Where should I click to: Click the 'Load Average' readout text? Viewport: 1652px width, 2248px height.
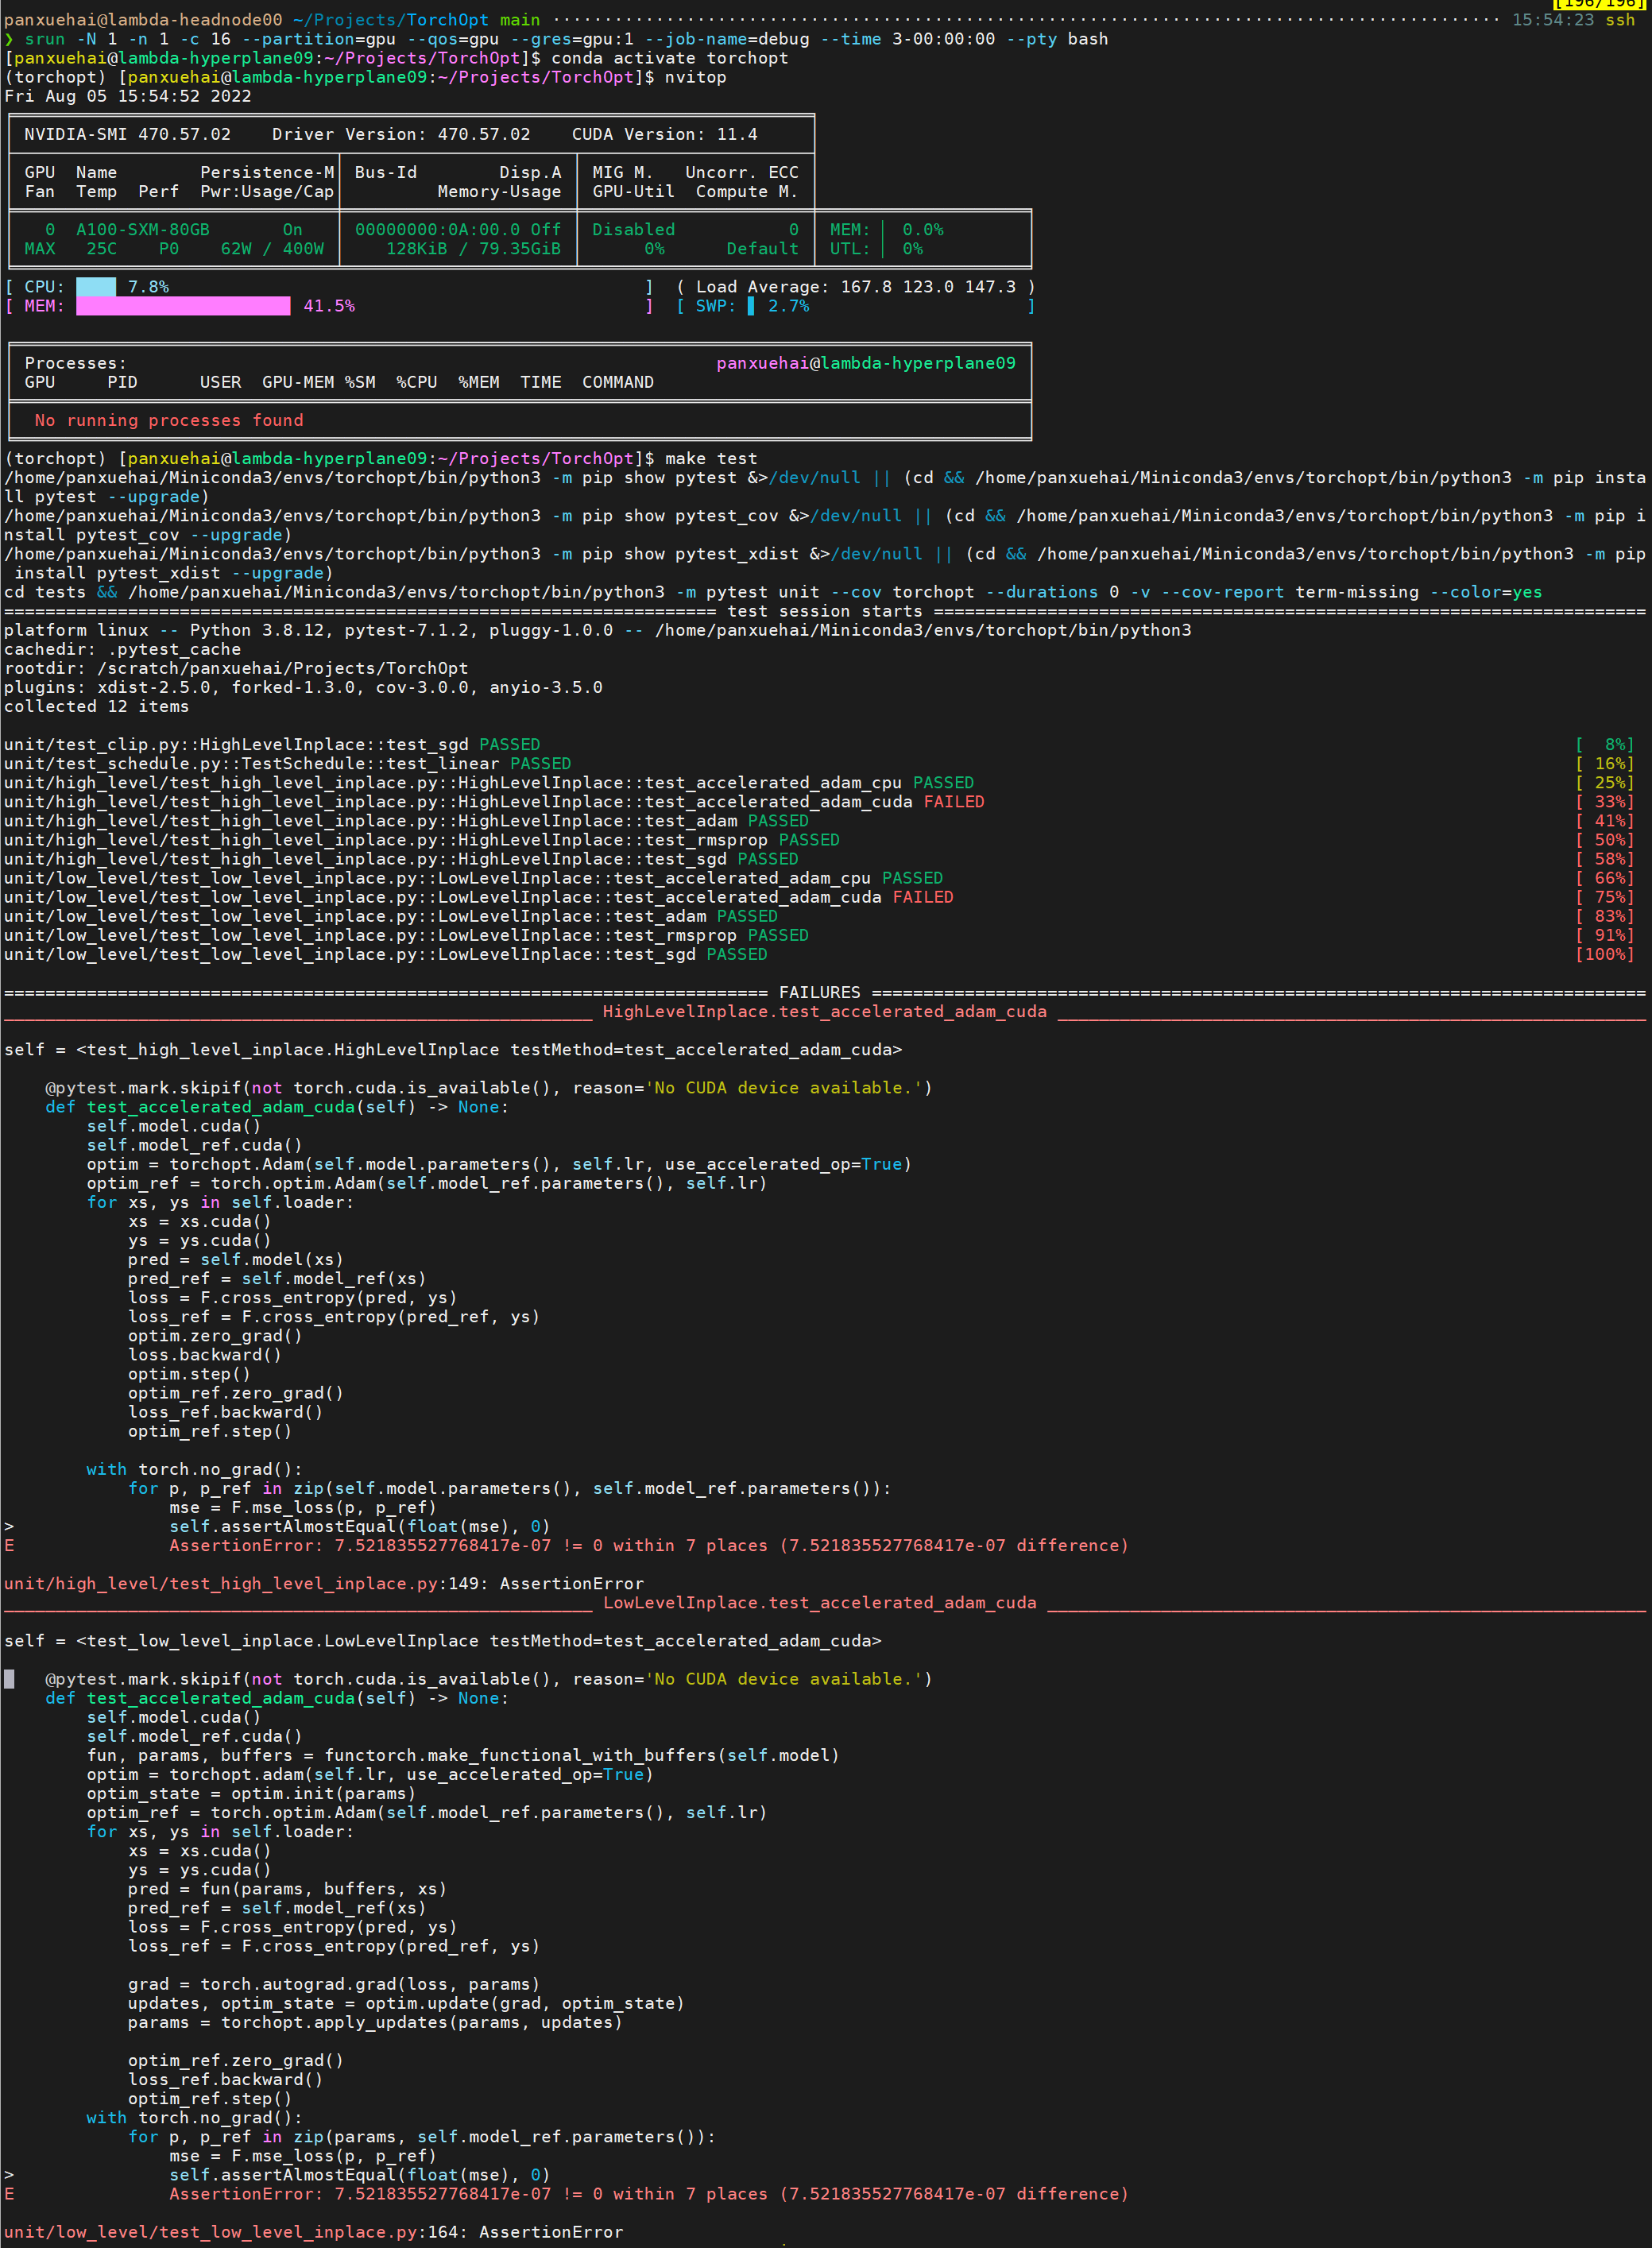(x=762, y=287)
